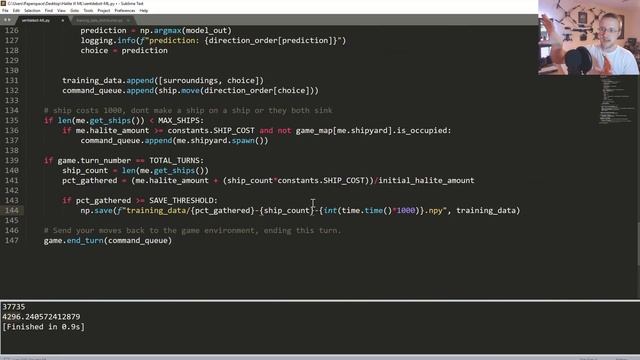Screen dimensions: 640x360
Task: Click '[Finished in 0.9s]' in build output
Action: [x=44, y=327]
